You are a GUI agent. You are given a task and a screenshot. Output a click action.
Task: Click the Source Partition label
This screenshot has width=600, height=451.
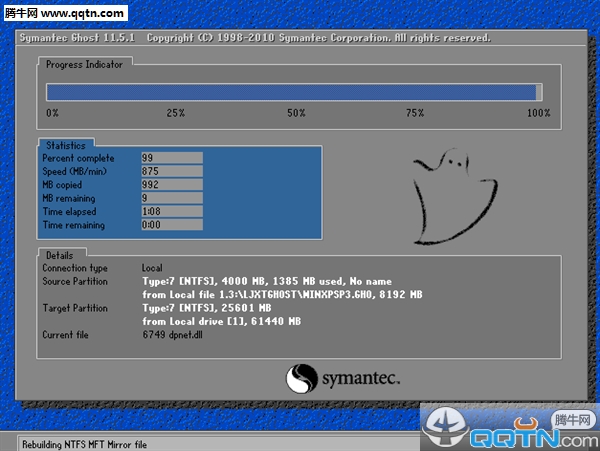[x=75, y=281]
